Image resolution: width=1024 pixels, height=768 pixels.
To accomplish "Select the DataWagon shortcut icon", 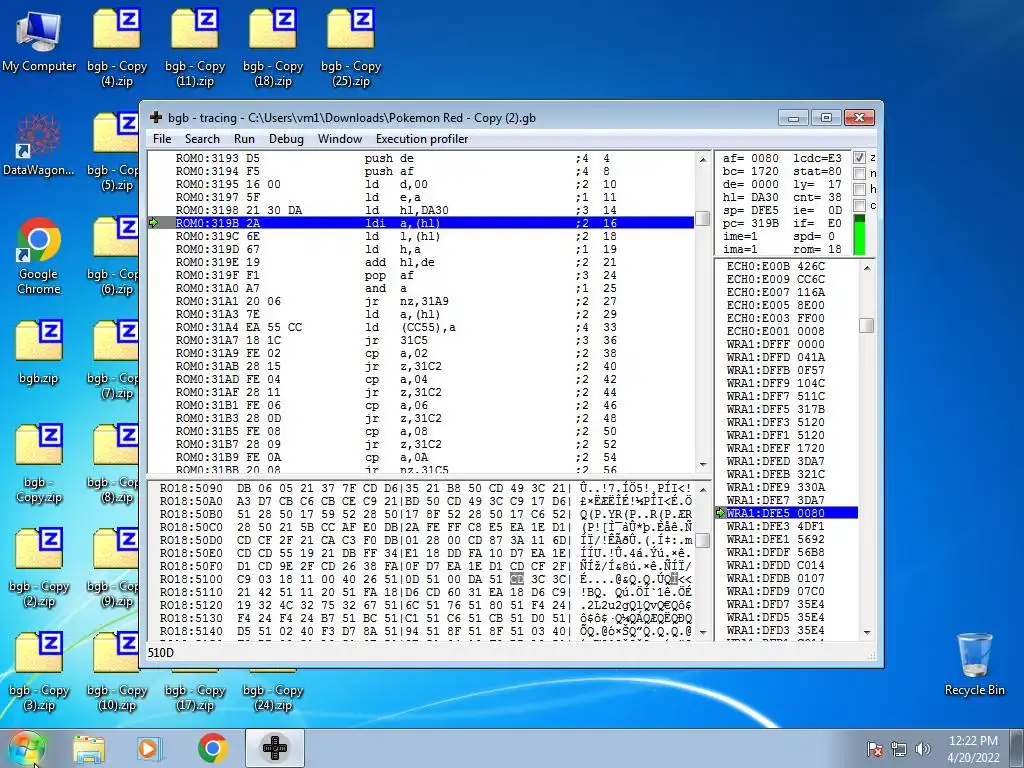I will (x=39, y=144).
